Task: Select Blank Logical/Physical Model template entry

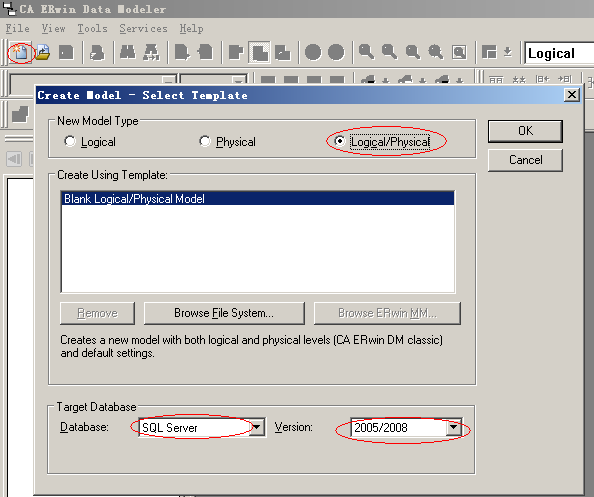Action: click(x=258, y=198)
